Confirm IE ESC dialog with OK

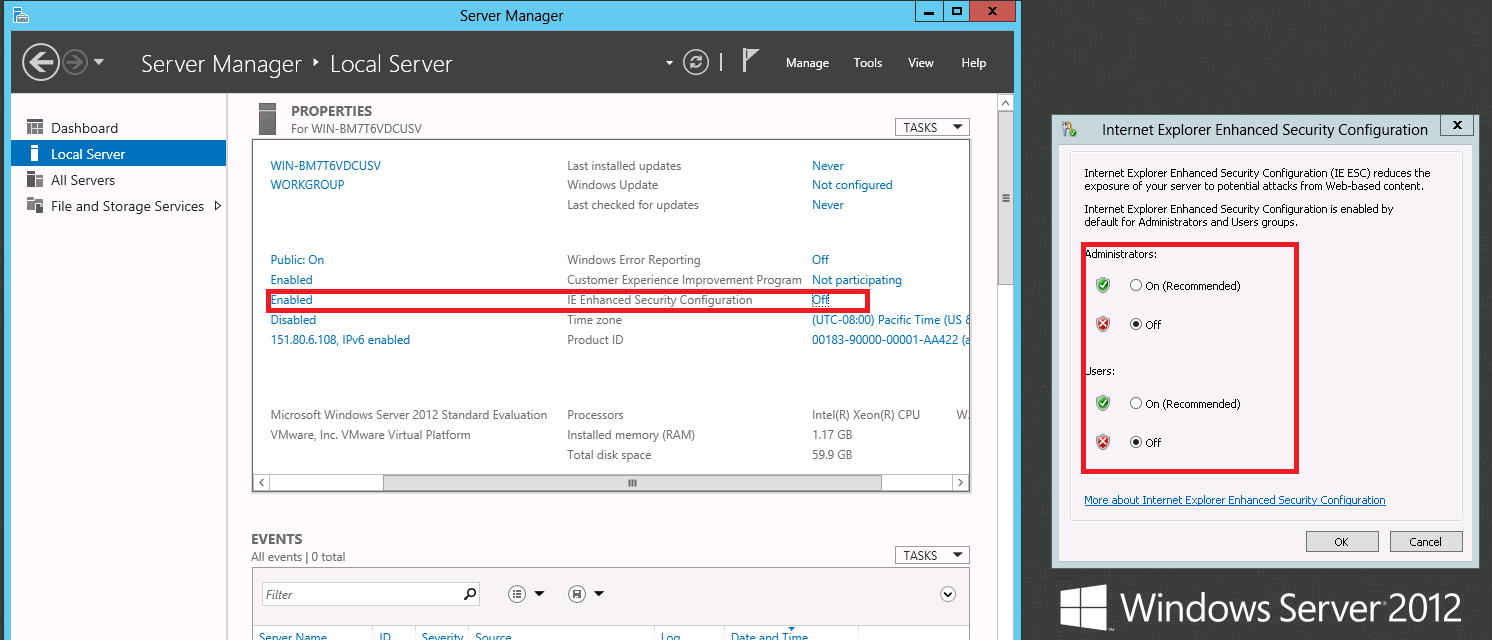coord(1341,541)
